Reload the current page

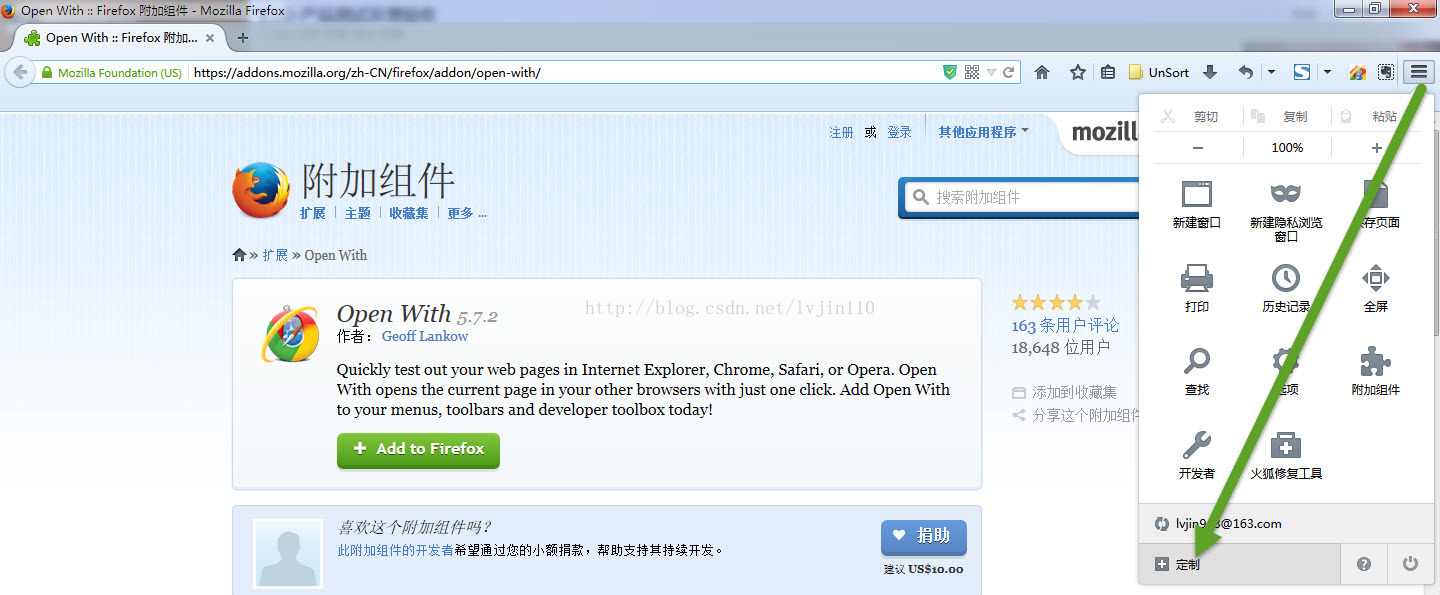(1009, 72)
